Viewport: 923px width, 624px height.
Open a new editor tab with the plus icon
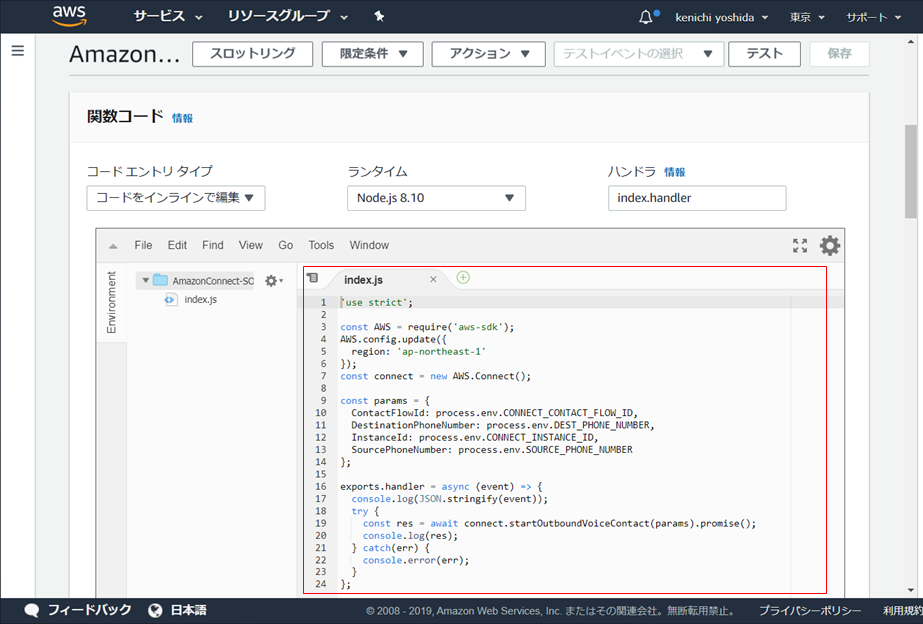click(x=462, y=277)
